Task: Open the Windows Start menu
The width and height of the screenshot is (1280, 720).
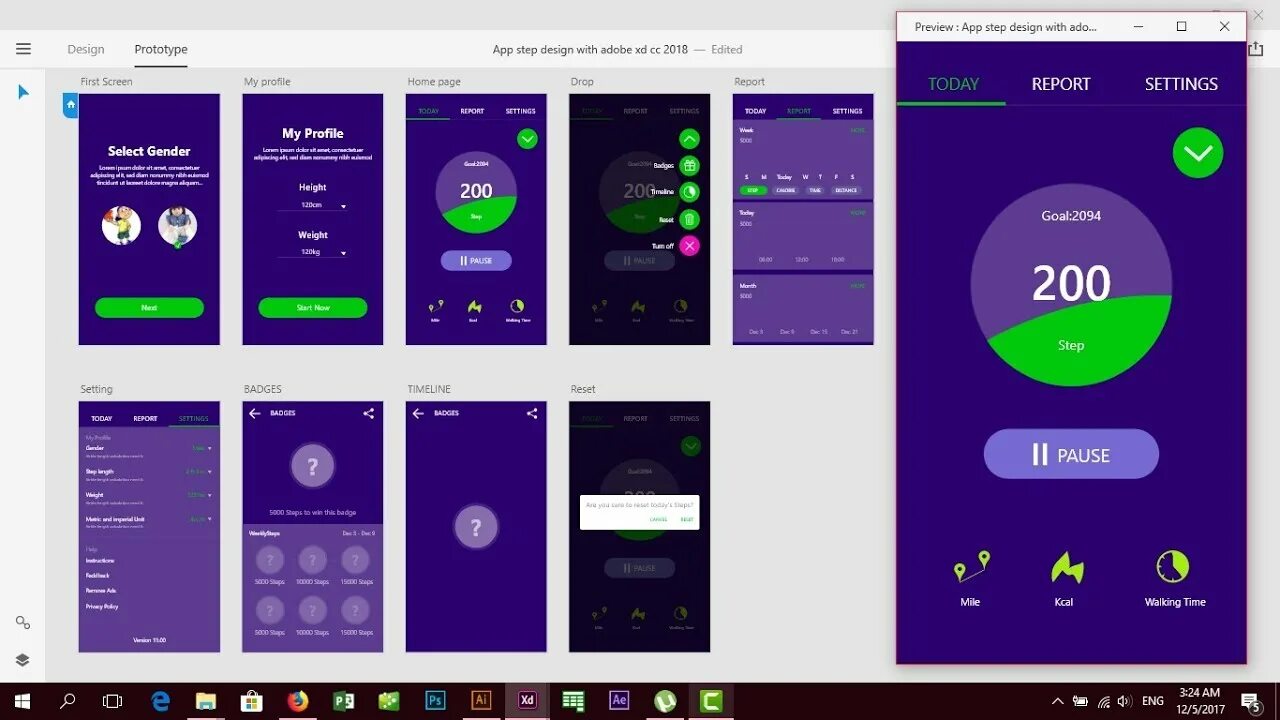Action: 22,701
